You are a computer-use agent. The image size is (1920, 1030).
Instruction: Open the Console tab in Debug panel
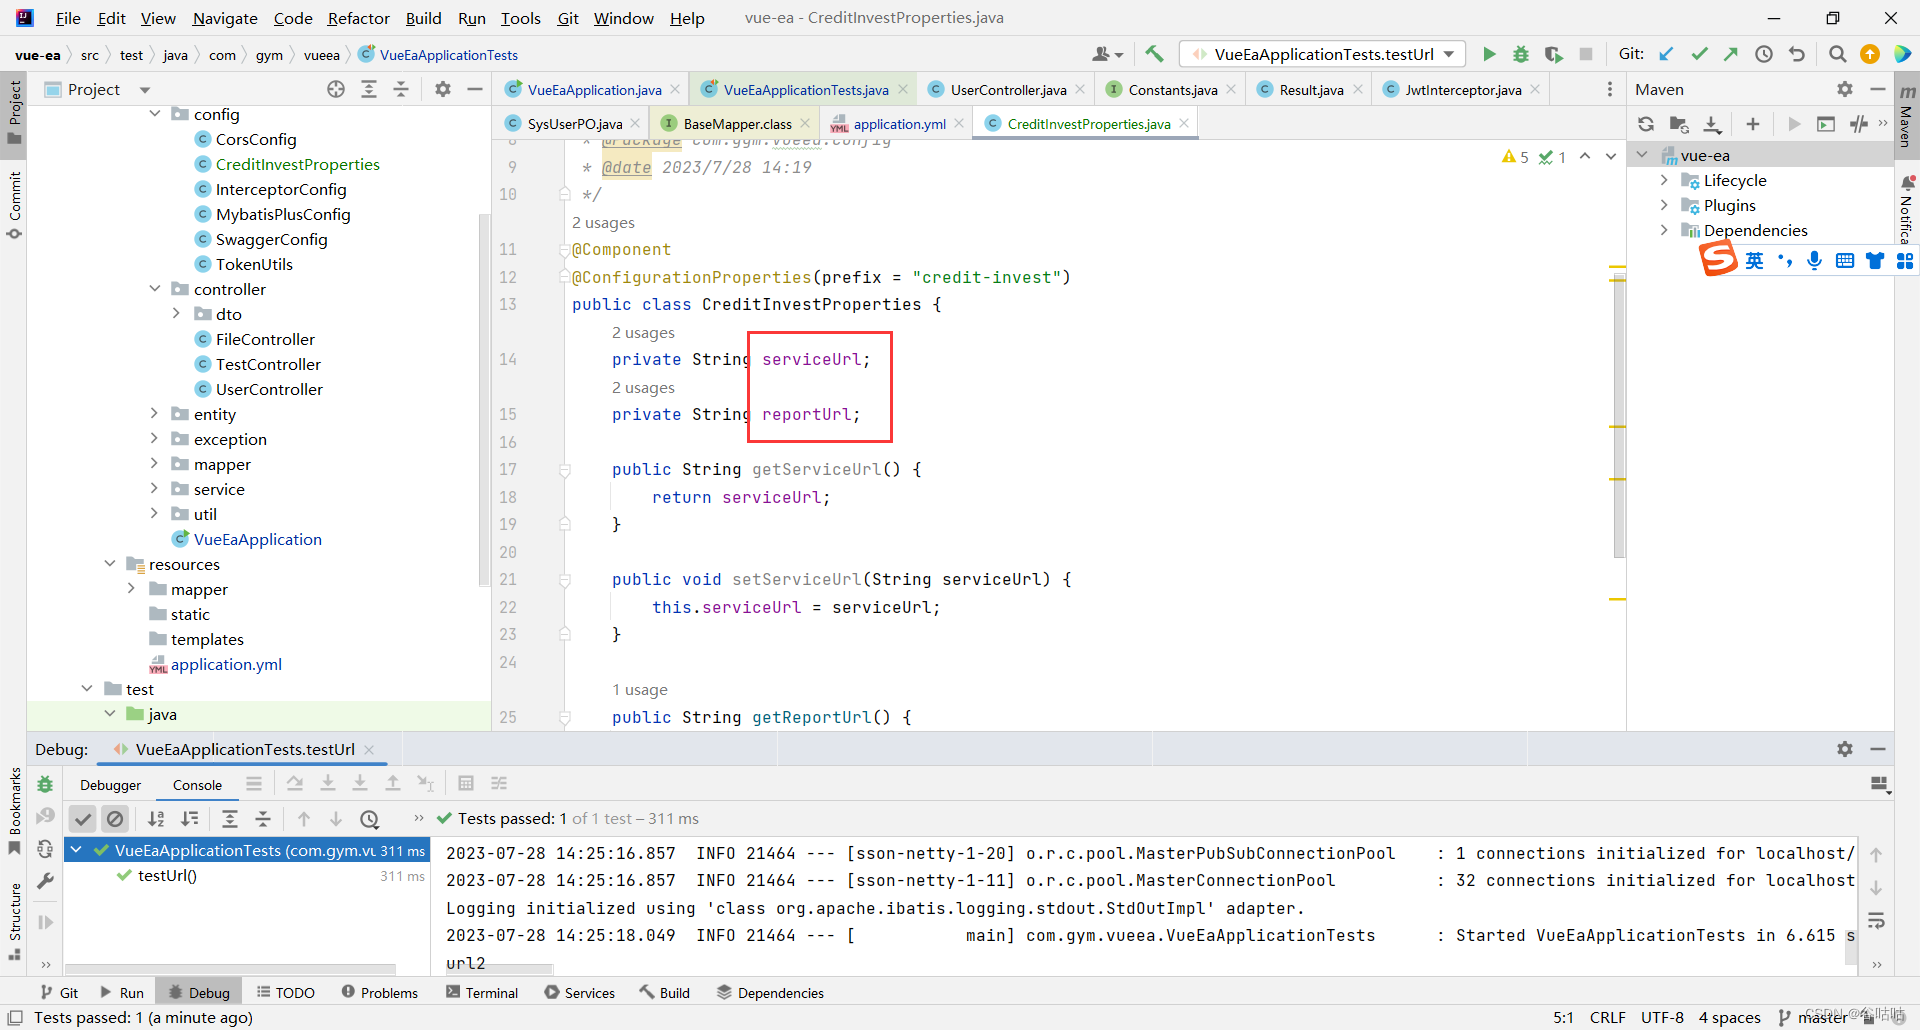[197, 785]
